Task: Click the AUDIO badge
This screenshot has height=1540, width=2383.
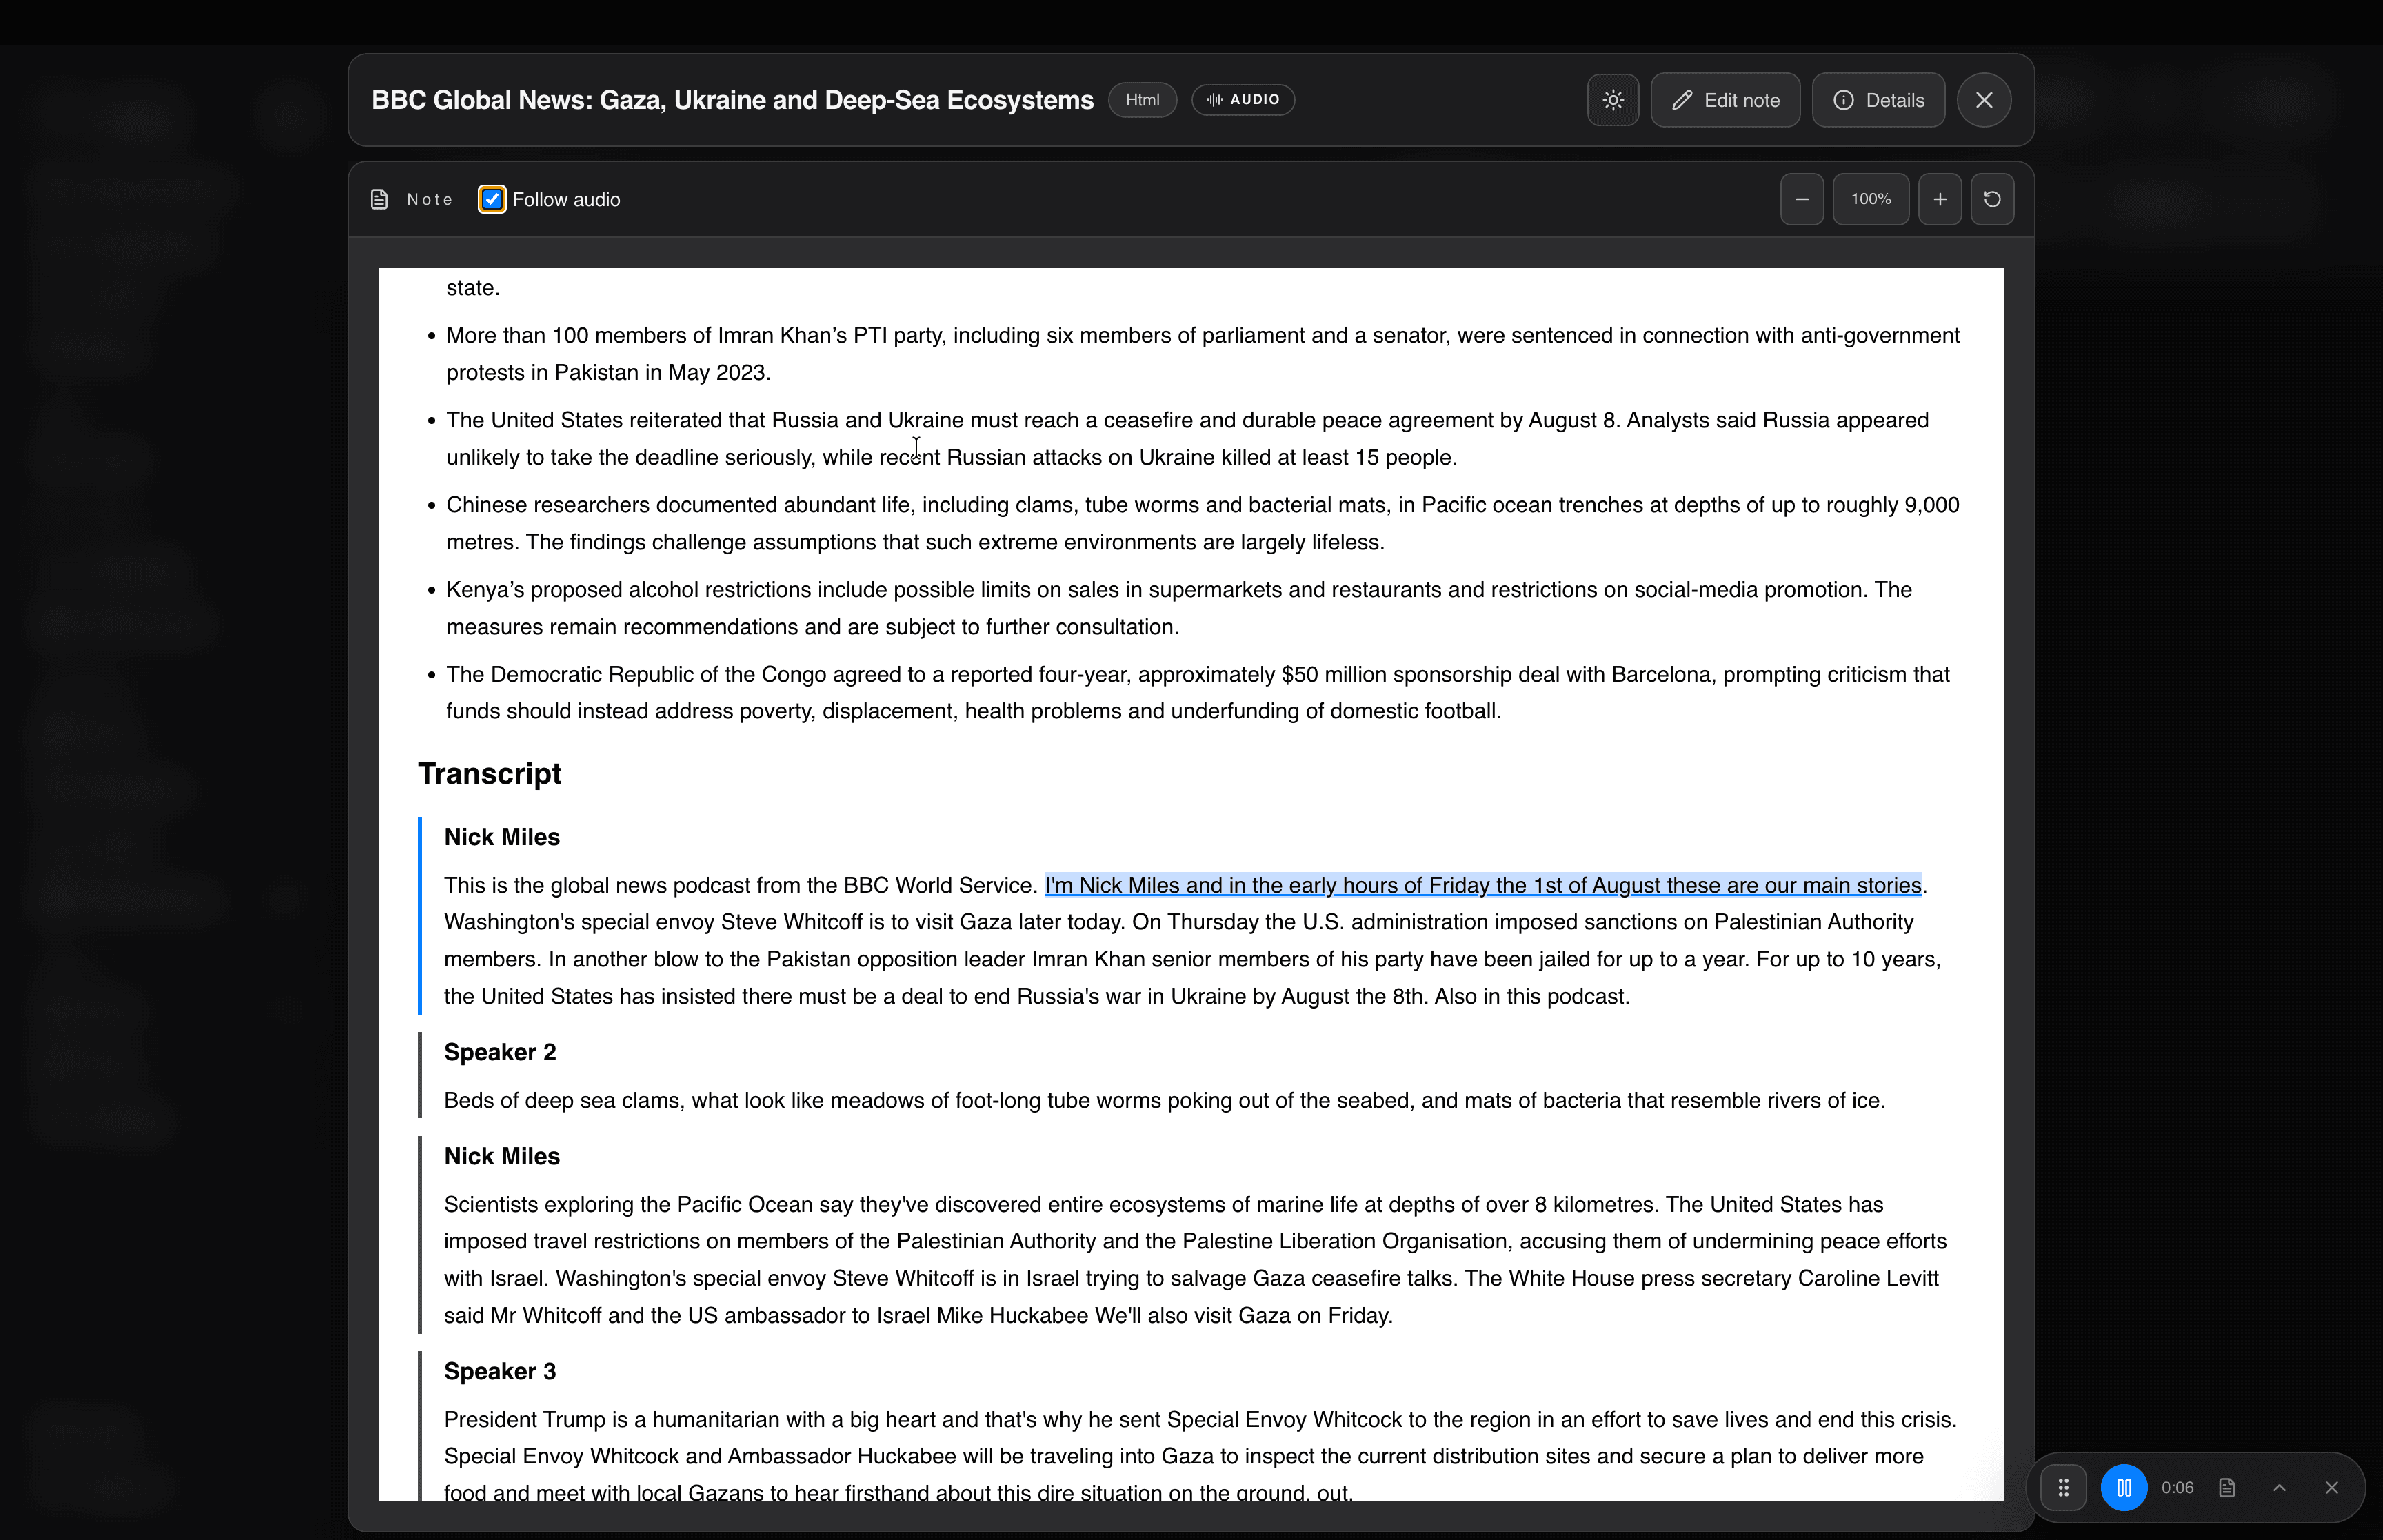Action: click(1243, 100)
